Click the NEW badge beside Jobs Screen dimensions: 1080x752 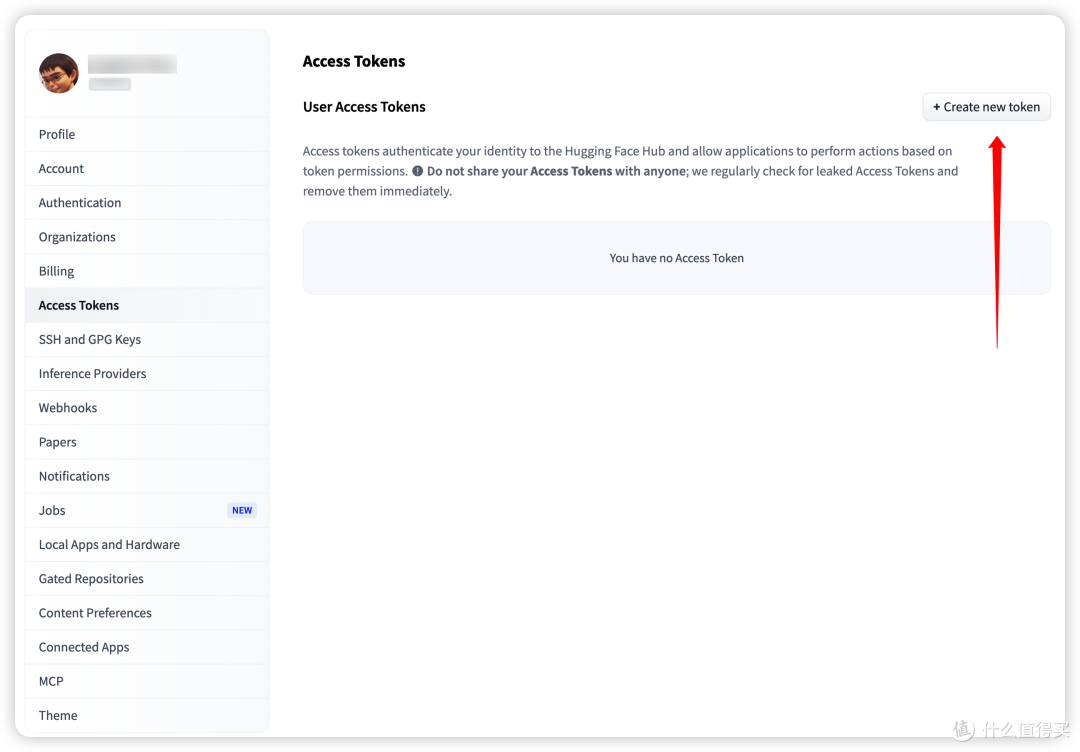pyautogui.click(x=242, y=510)
